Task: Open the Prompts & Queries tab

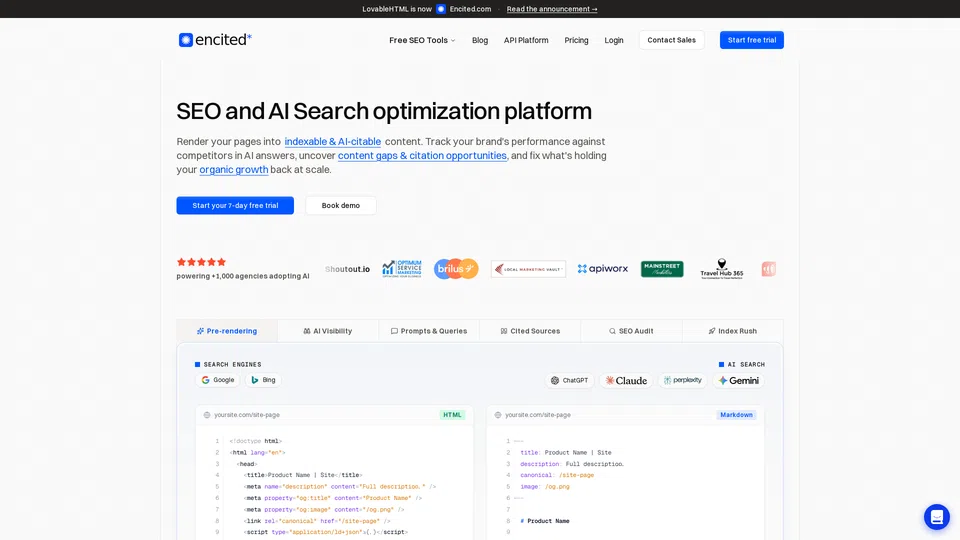Action: pos(429,331)
